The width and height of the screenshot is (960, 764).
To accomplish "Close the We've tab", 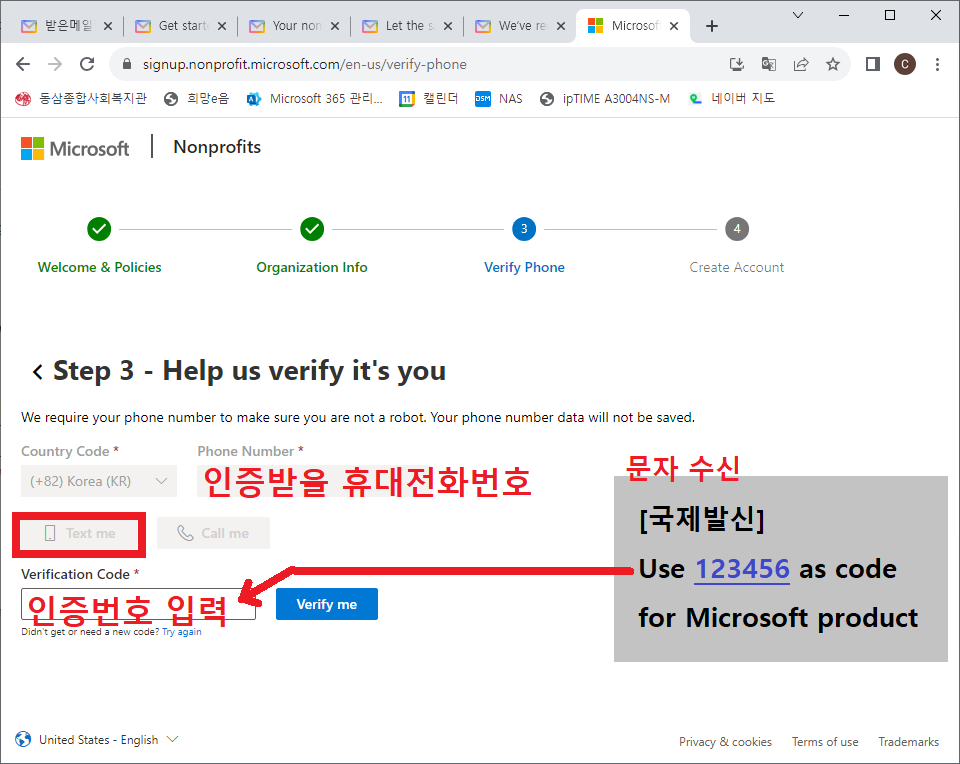I will 560,26.
